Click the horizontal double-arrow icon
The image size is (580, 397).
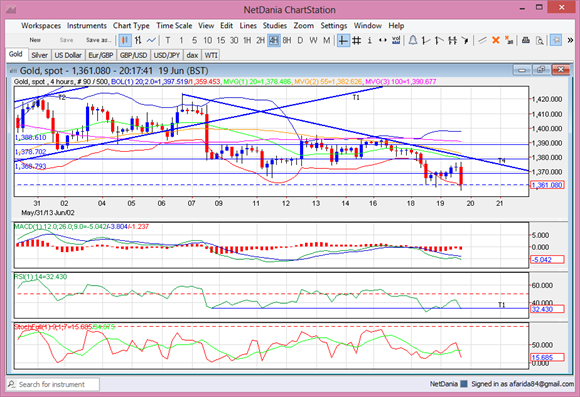[382, 40]
